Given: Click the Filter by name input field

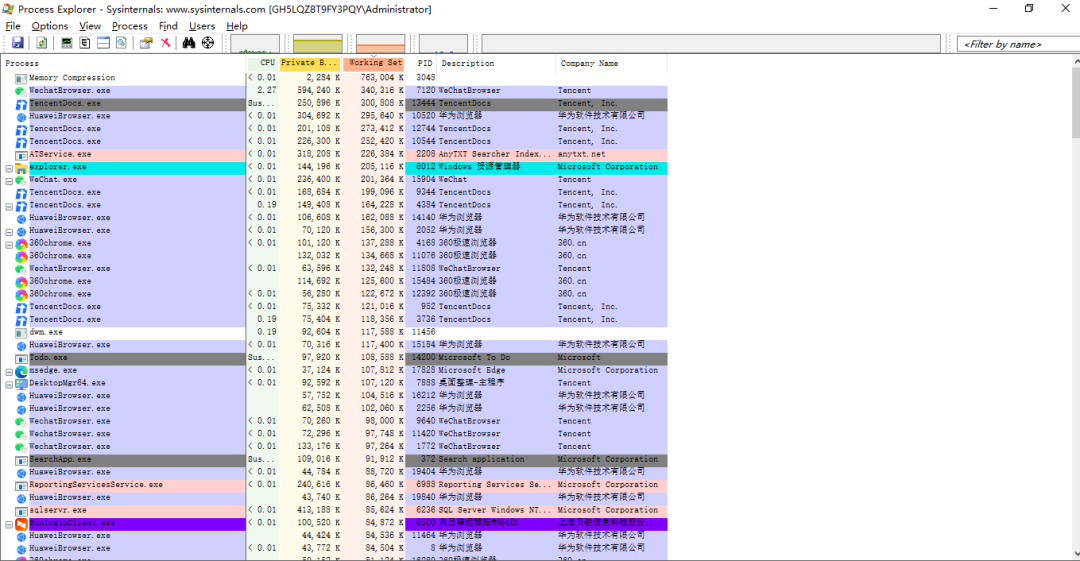Looking at the screenshot, I should click(1018, 44).
